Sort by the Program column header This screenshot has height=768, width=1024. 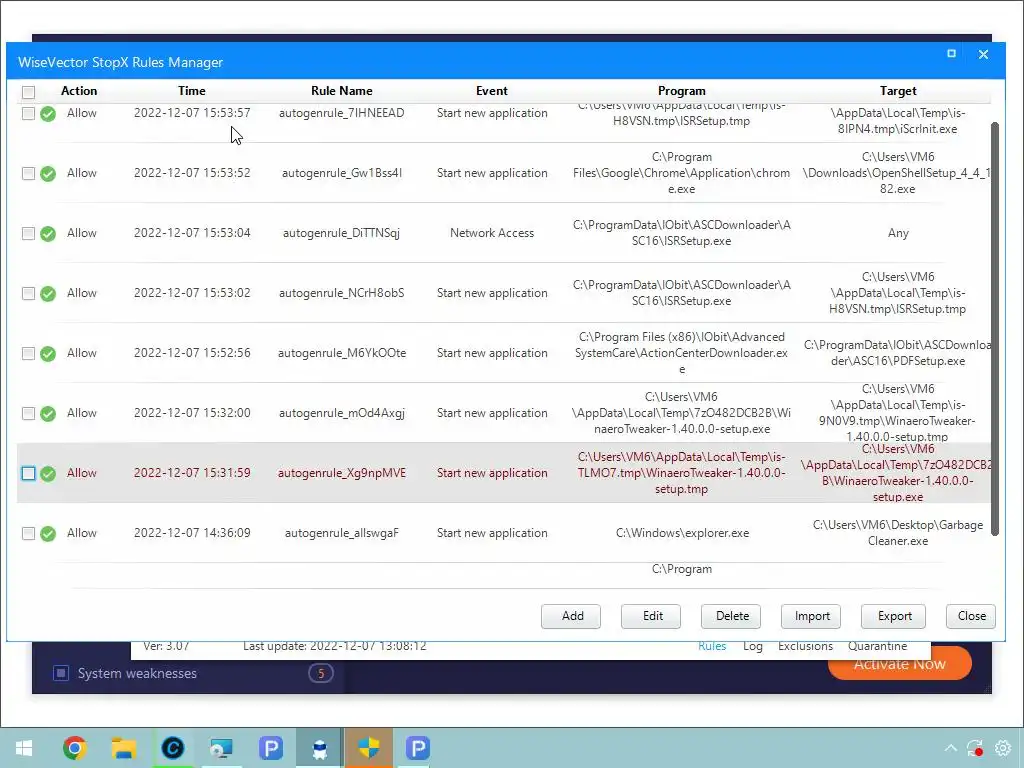[x=681, y=91]
